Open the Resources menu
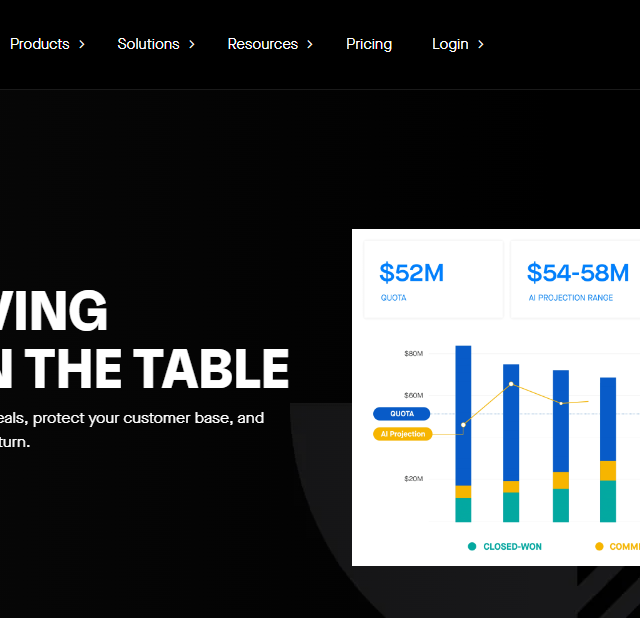This screenshot has width=640, height=618. pos(262,44)
